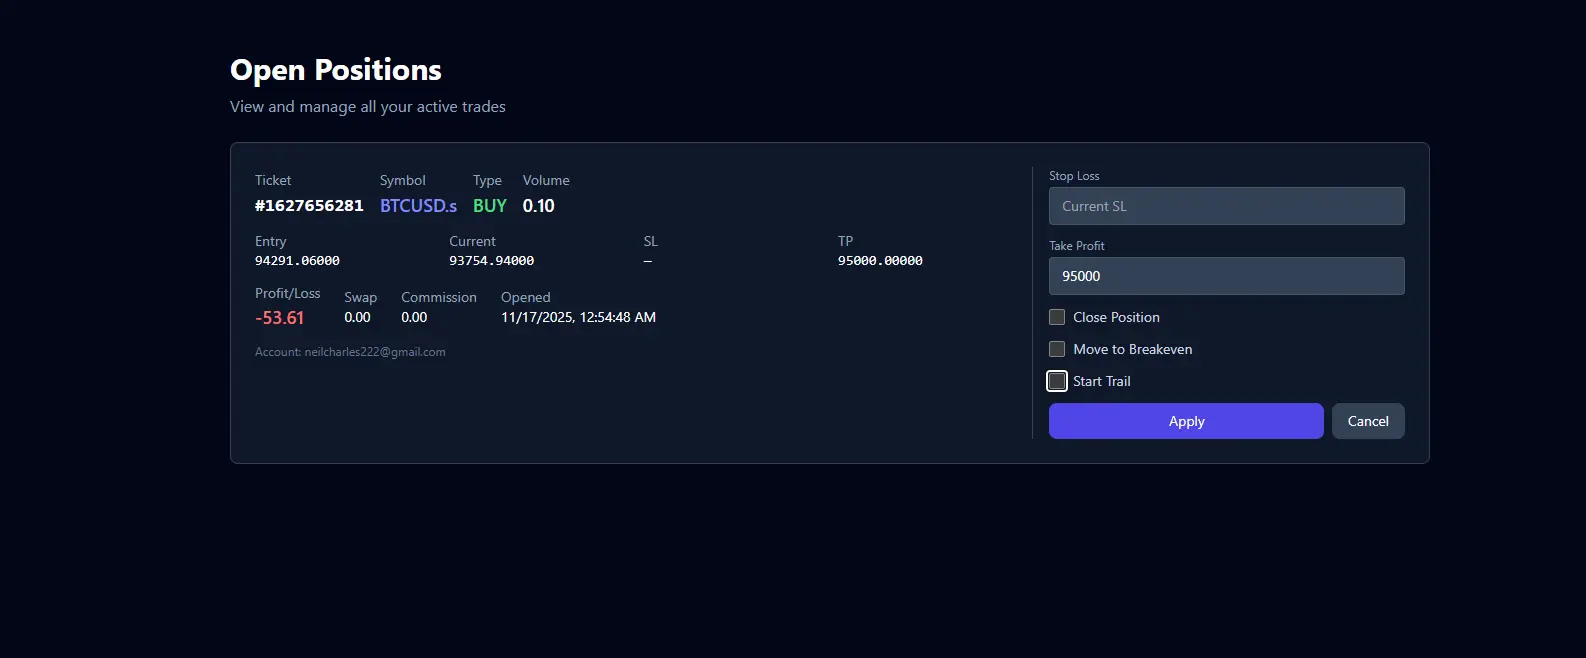1586x658 pixels.
Task: Click the Swap value 0.00
Action: (x=357, y=317)
